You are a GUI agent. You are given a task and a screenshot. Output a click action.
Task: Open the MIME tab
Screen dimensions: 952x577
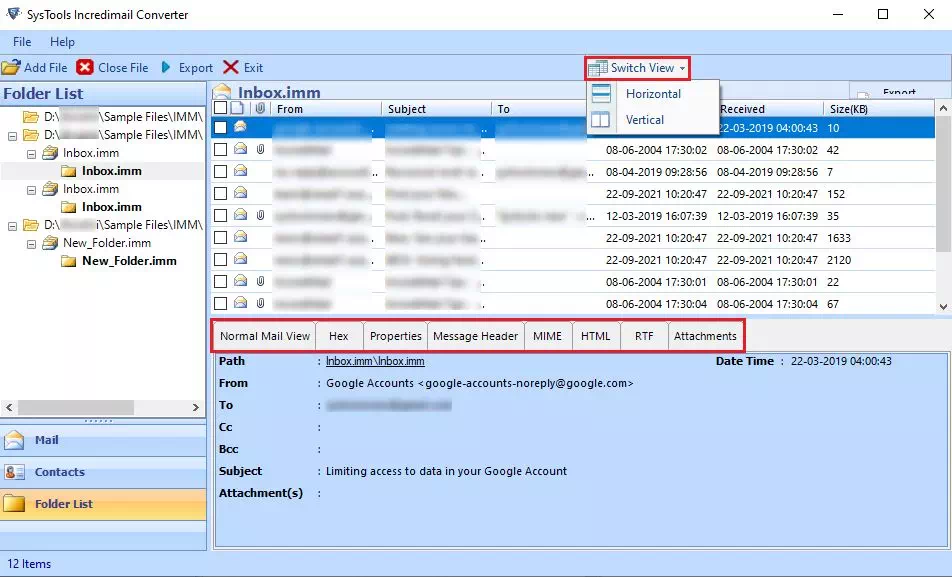pyautogui.click(x=547, y=336)
